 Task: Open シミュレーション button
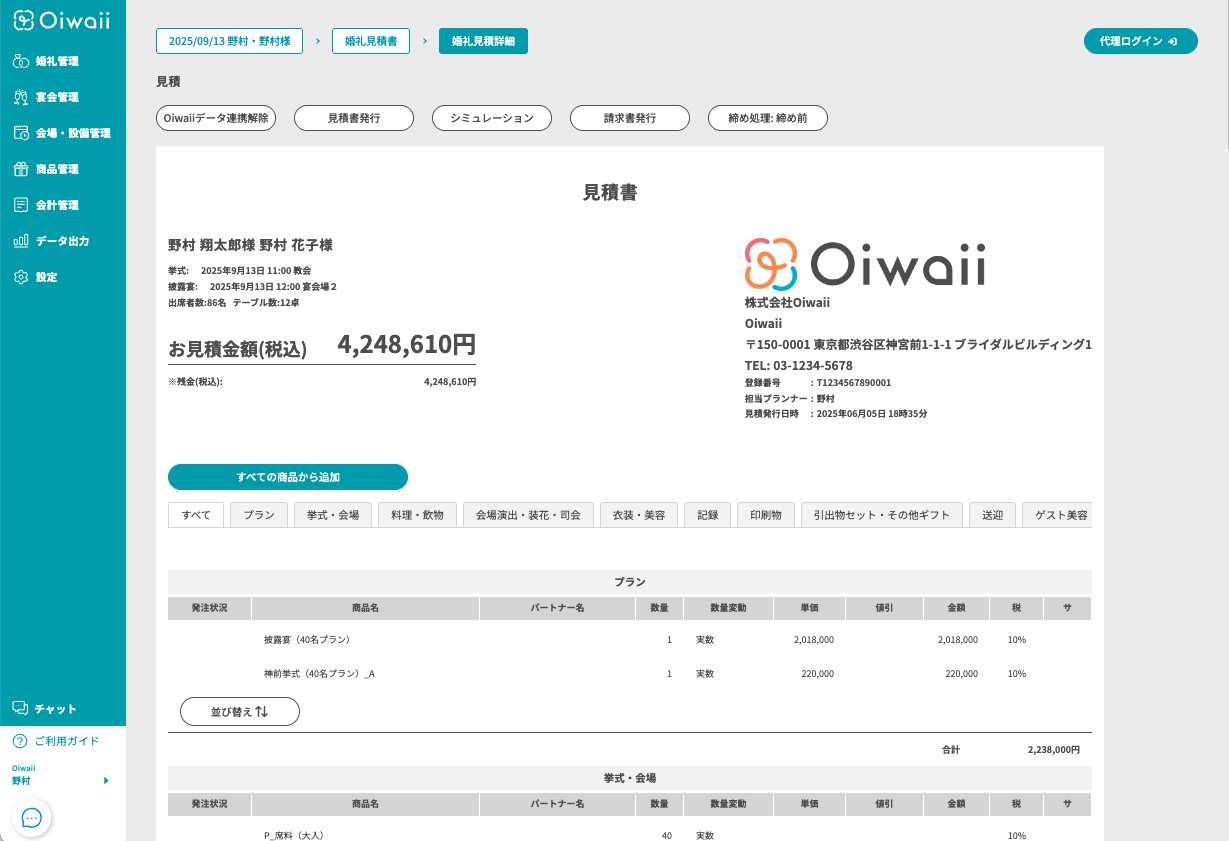pos(492,118)
